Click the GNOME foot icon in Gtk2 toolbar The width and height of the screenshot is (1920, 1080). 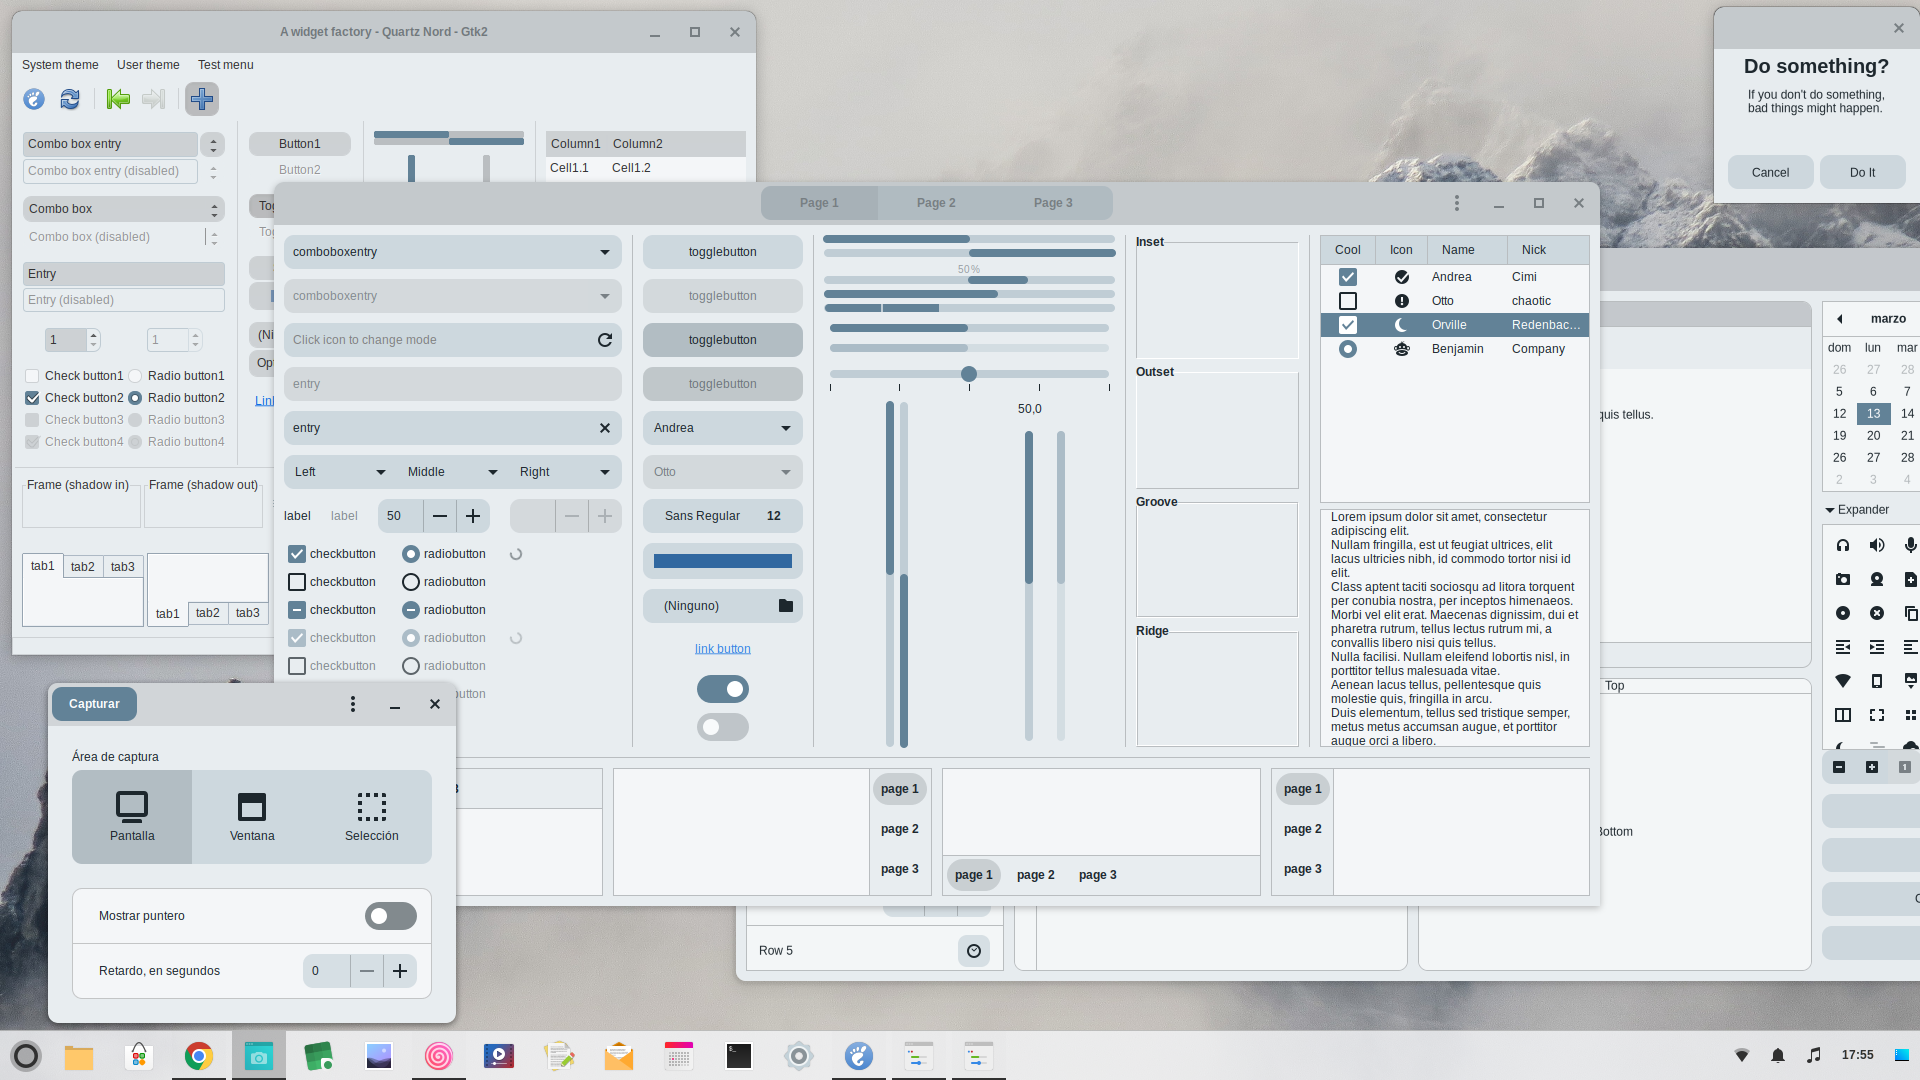click(34, 99)
